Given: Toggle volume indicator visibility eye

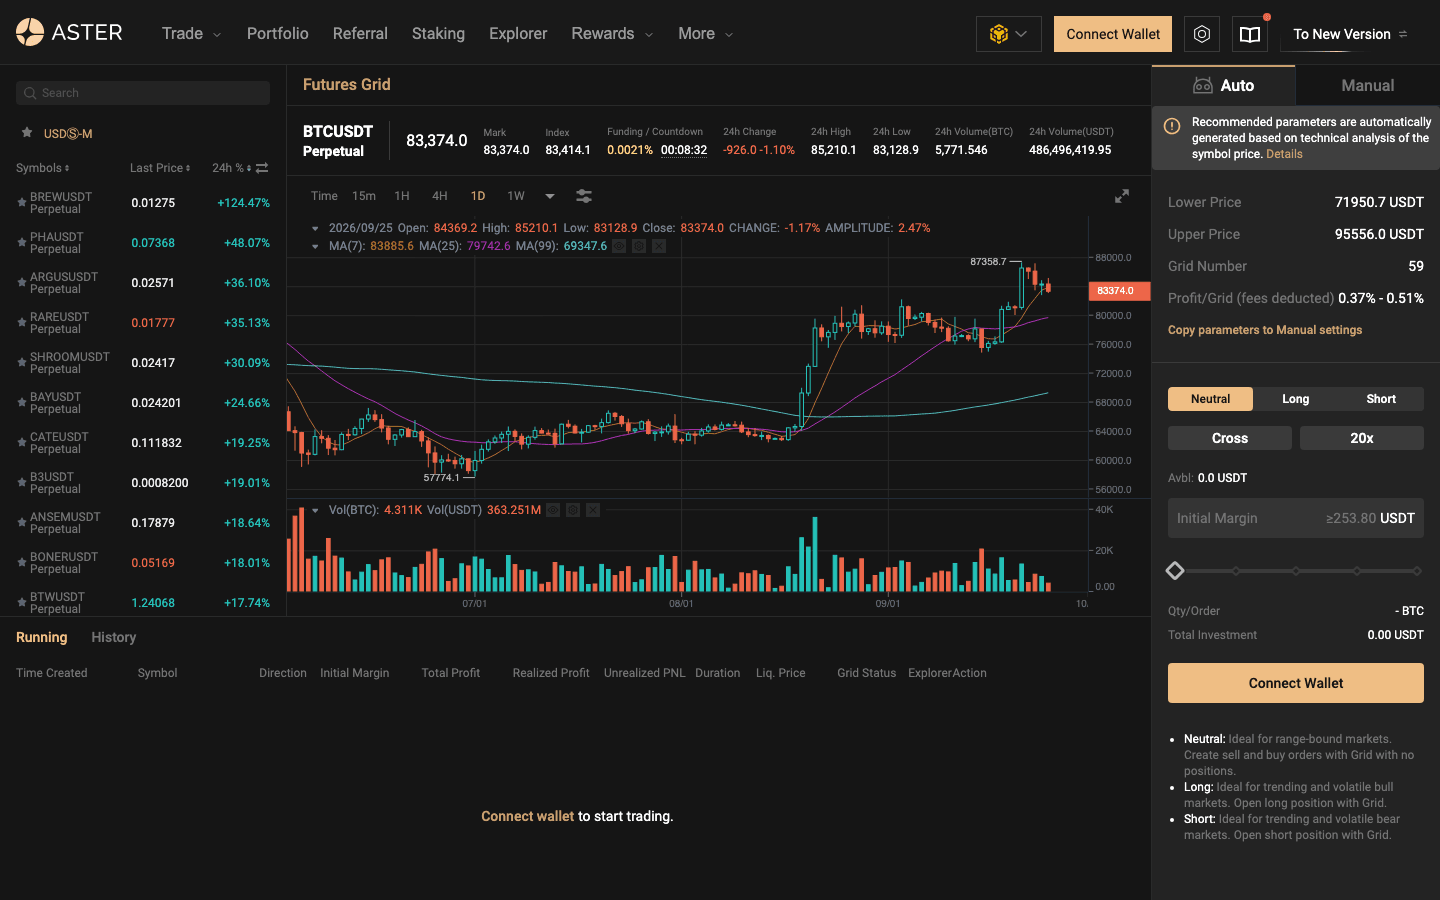Looking at the screenshot, I should point(553,510).
